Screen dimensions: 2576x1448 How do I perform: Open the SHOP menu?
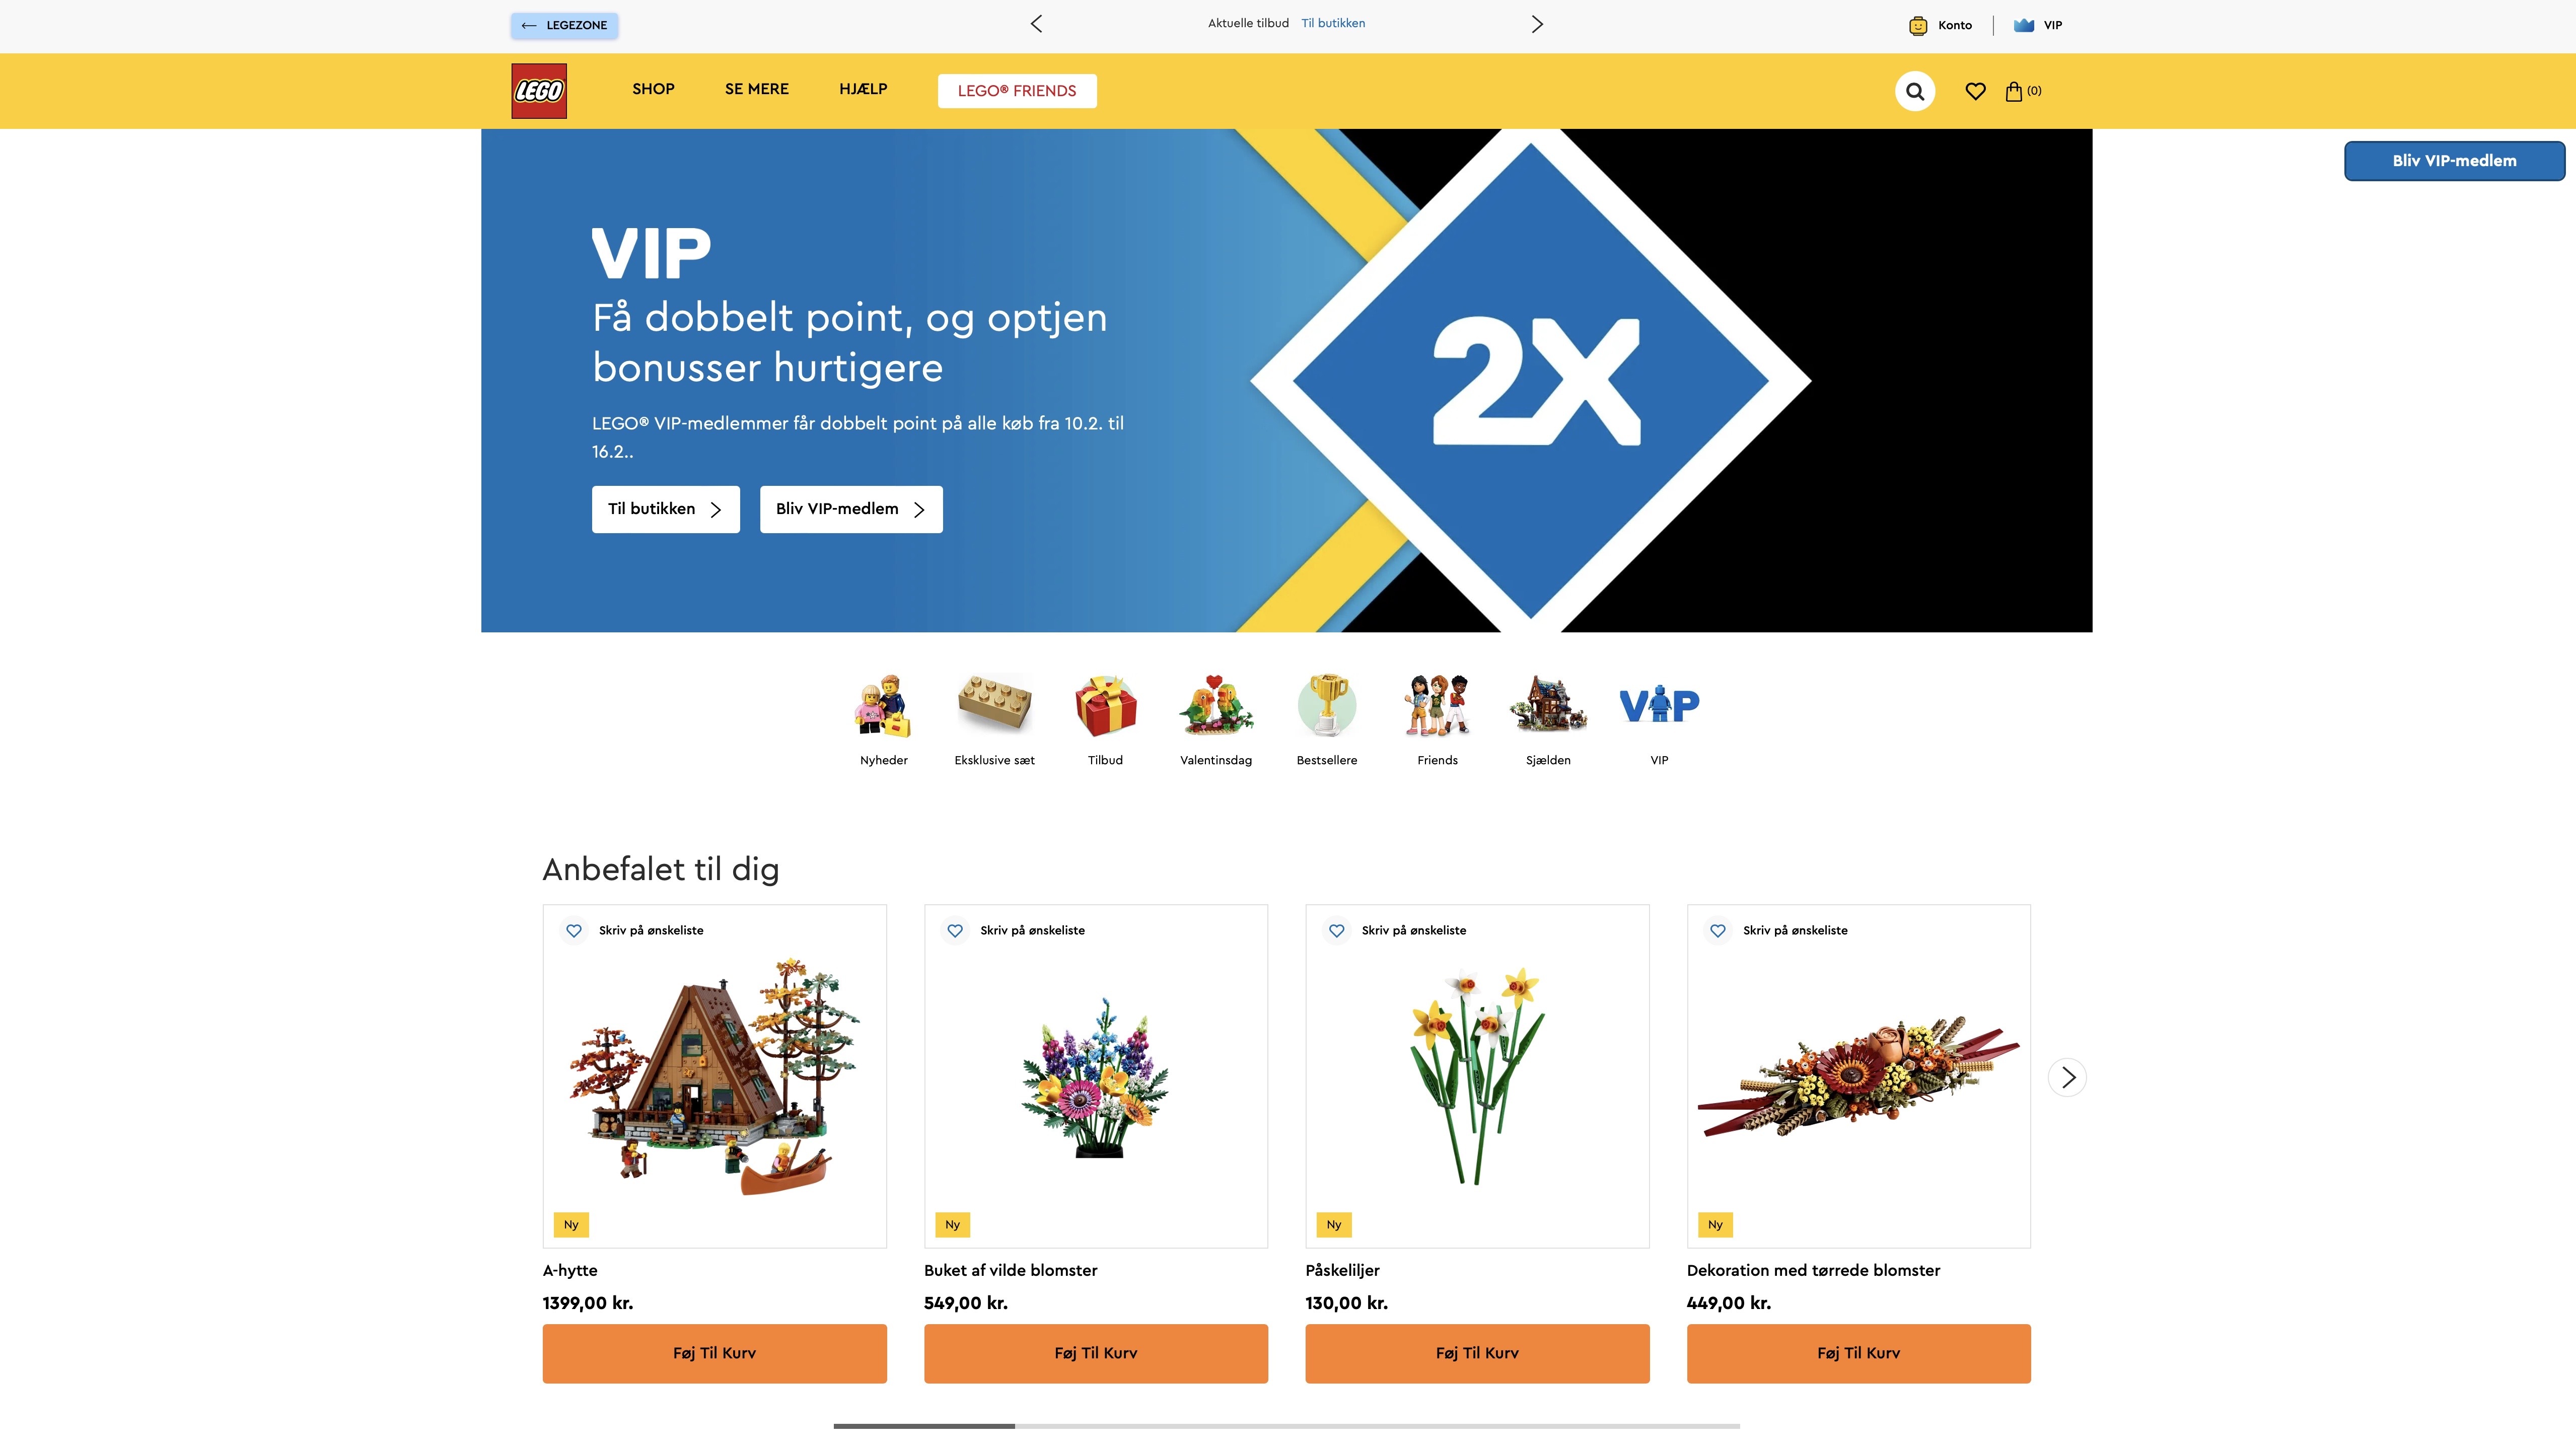tap(653, 89)
